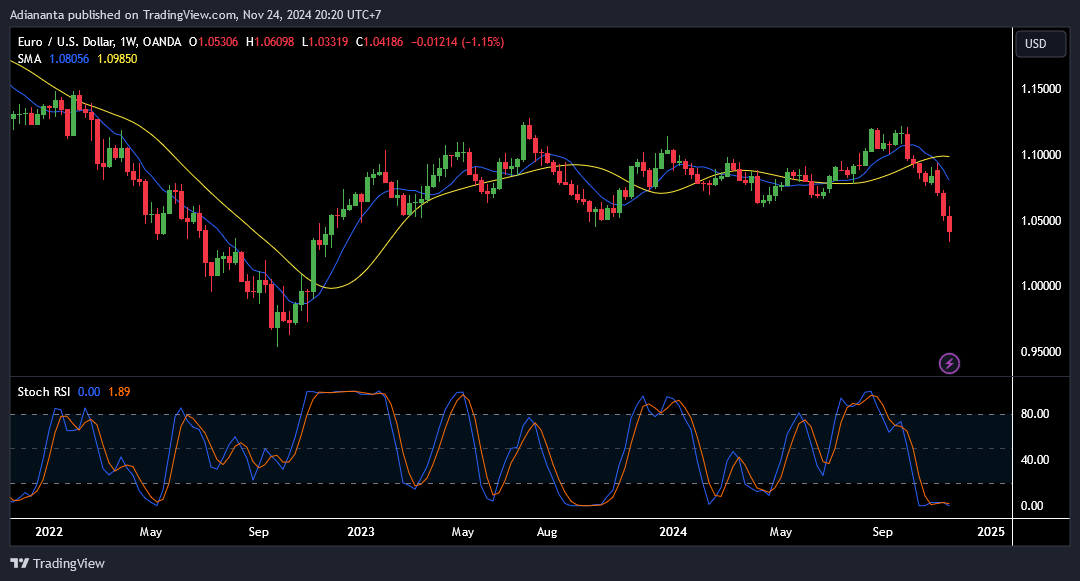Click the published-on TradingView.com header text
This screenshot has height=581, width=1080.
click(x=196, y=14)
